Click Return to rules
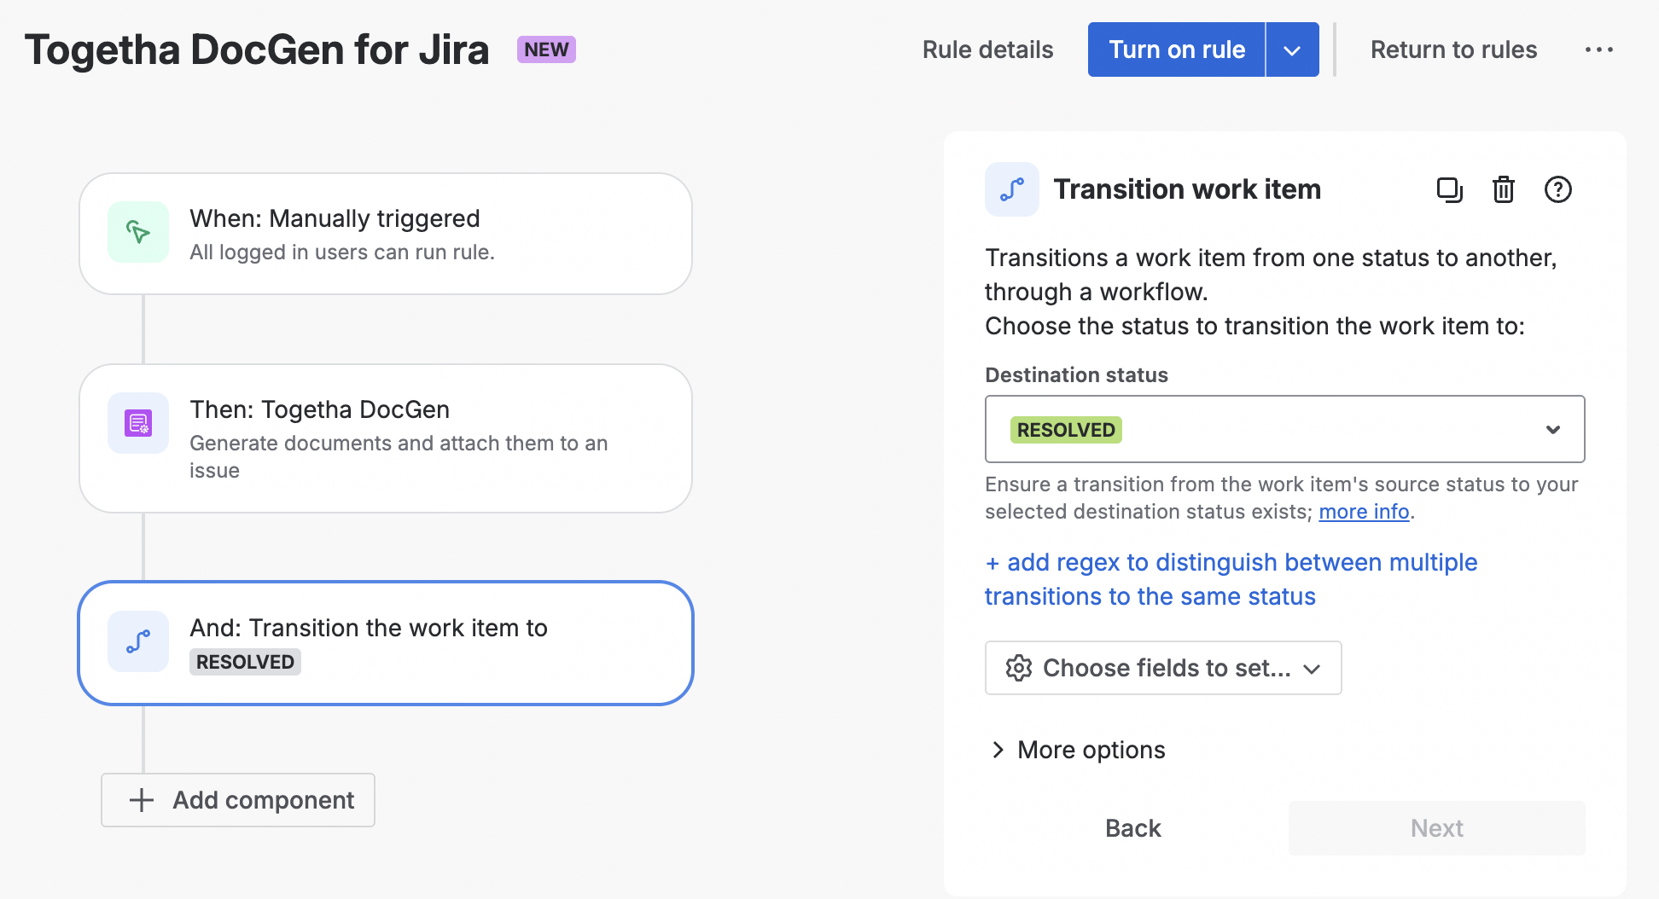The width and height of the screenshot is (1659, 899). click(1453, 49)
